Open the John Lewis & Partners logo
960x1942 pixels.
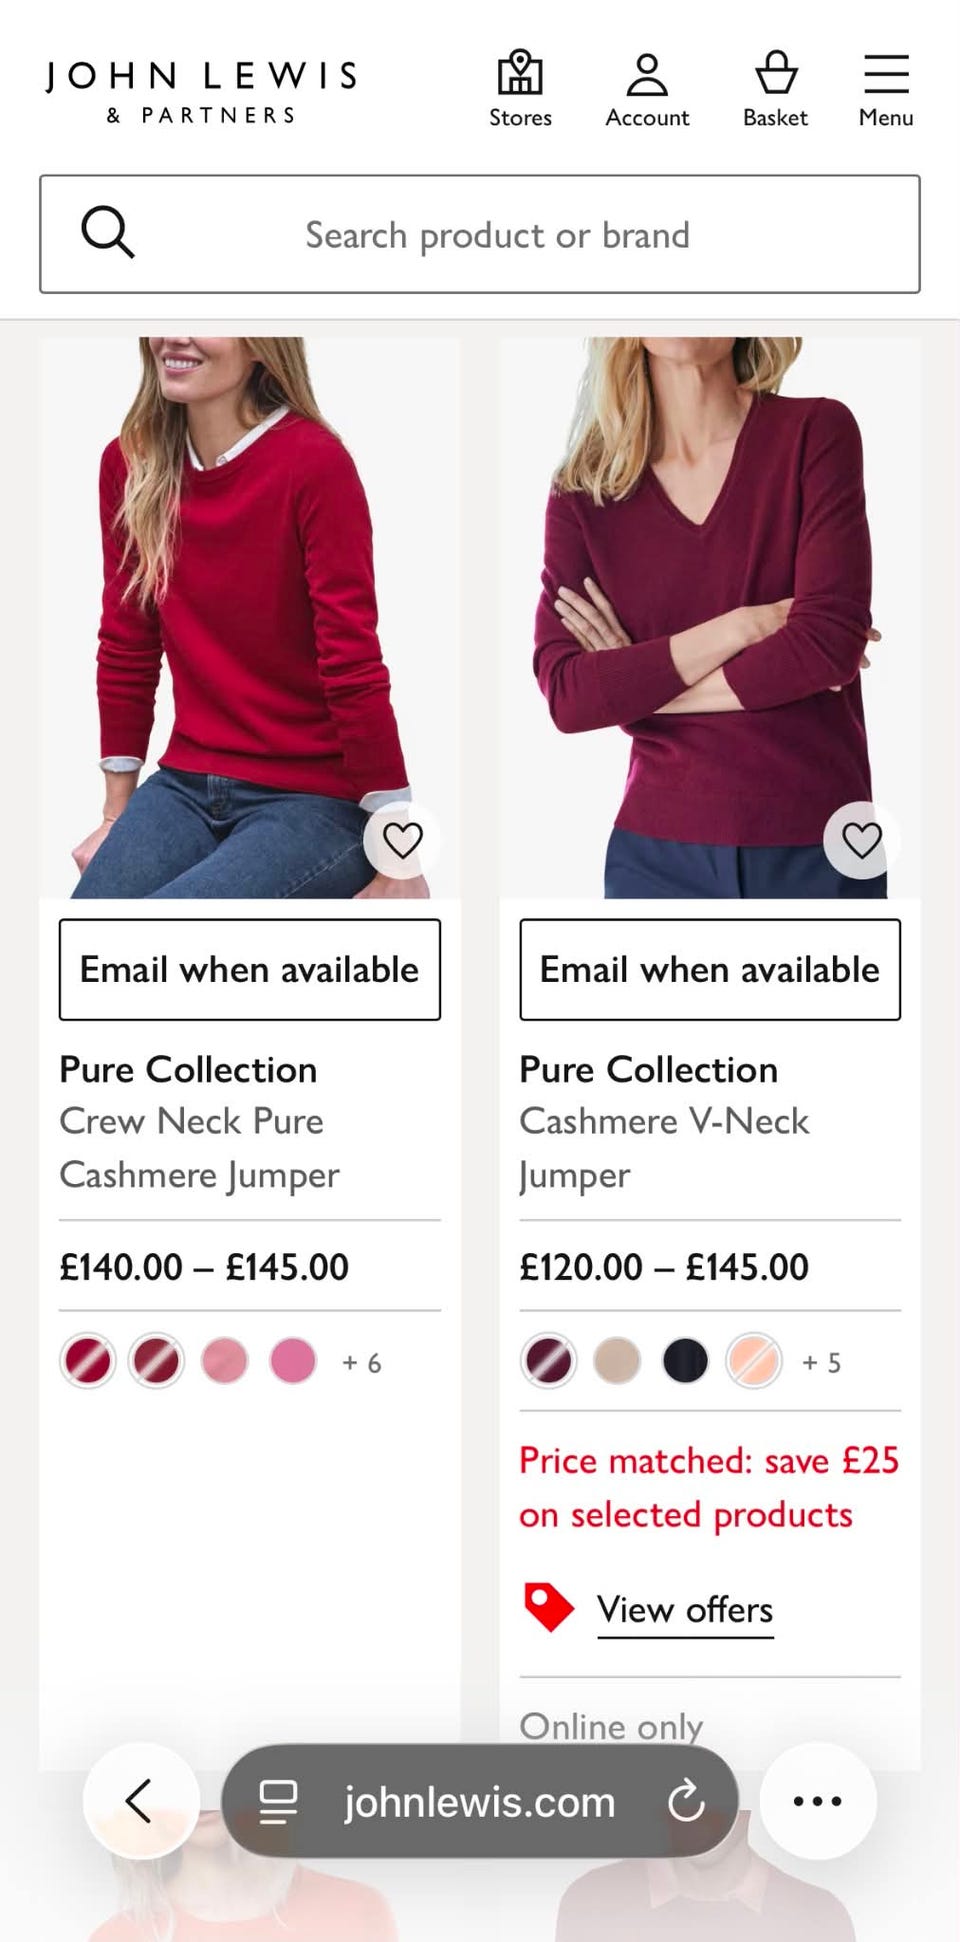pyautogui.click(x=201, y=91)
